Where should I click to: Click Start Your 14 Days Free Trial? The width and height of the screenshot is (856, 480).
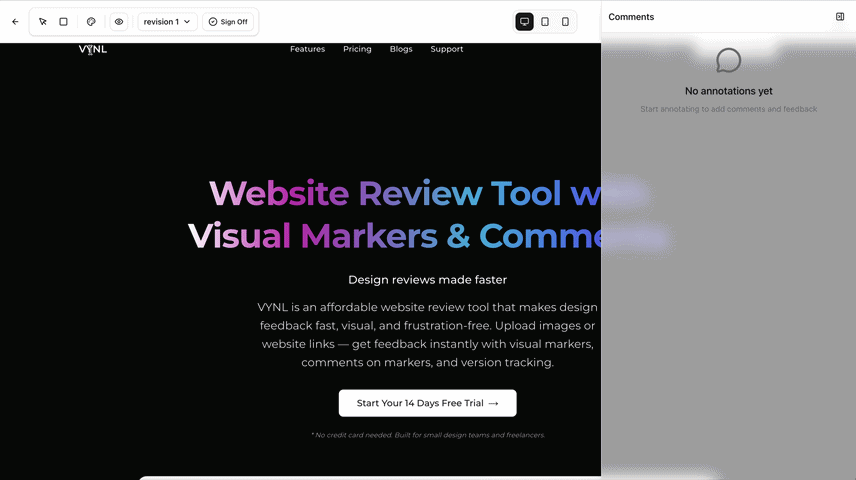tap(427, 403)
